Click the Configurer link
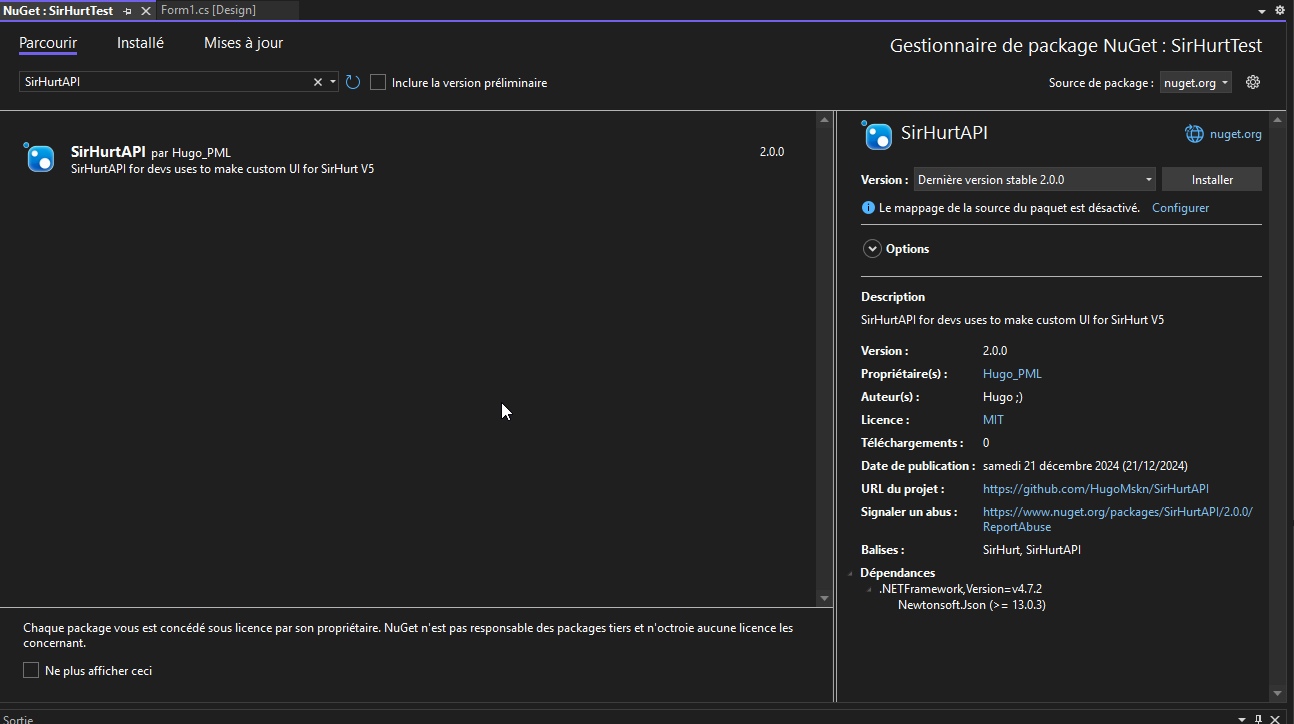The height and width of the screenshot is (724, 1294). click(1180, 208)
